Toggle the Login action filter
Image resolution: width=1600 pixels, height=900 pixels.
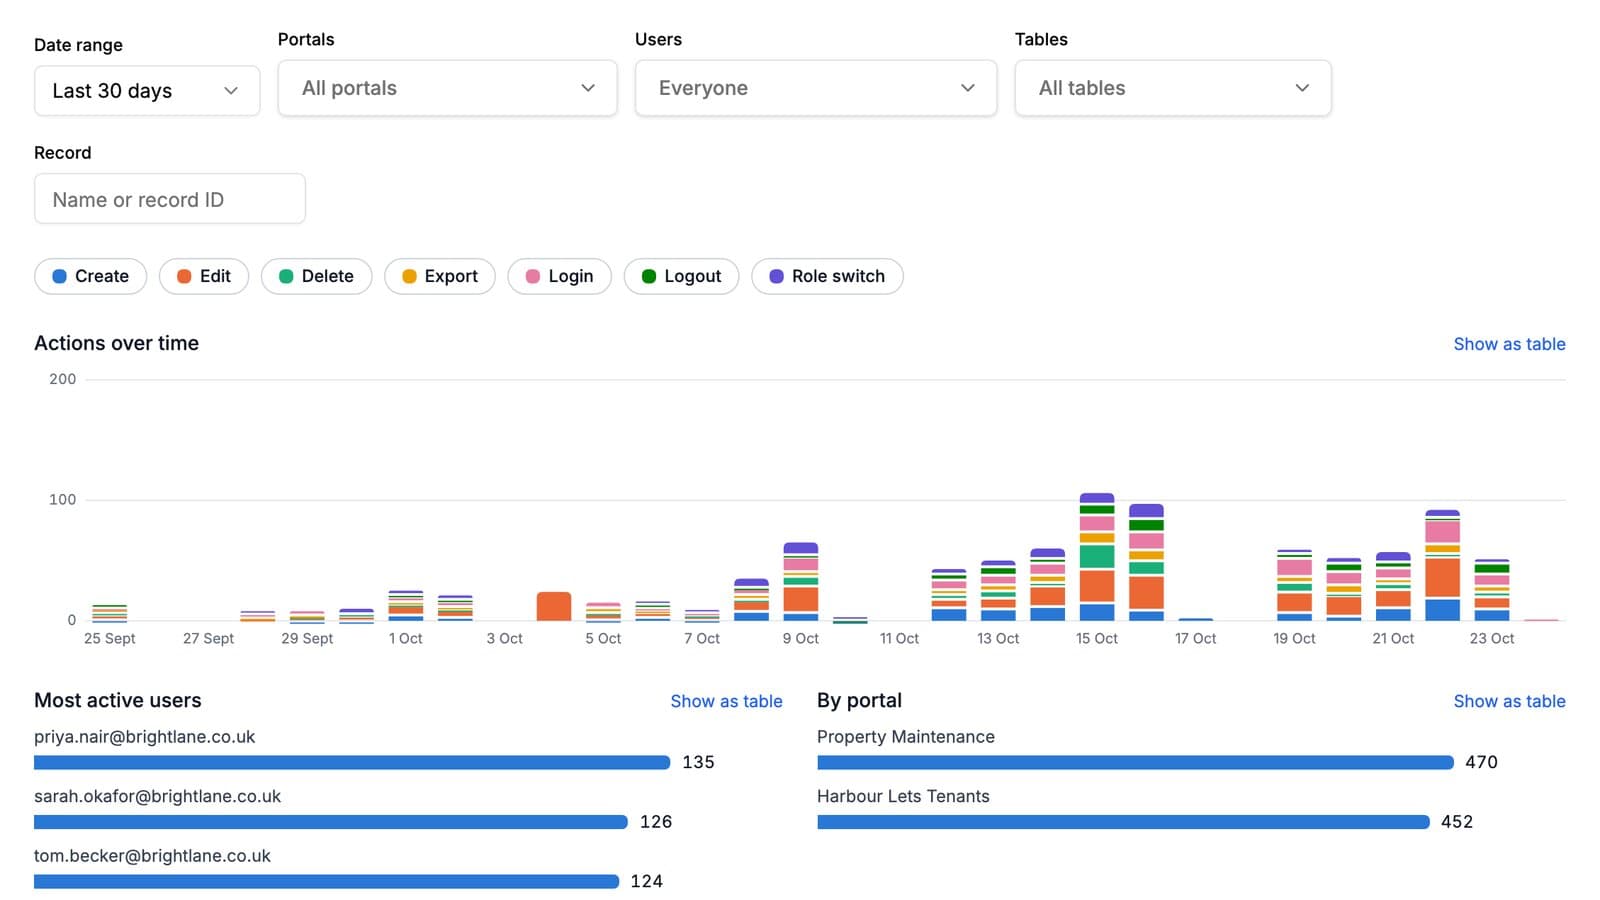click(560, 276)
